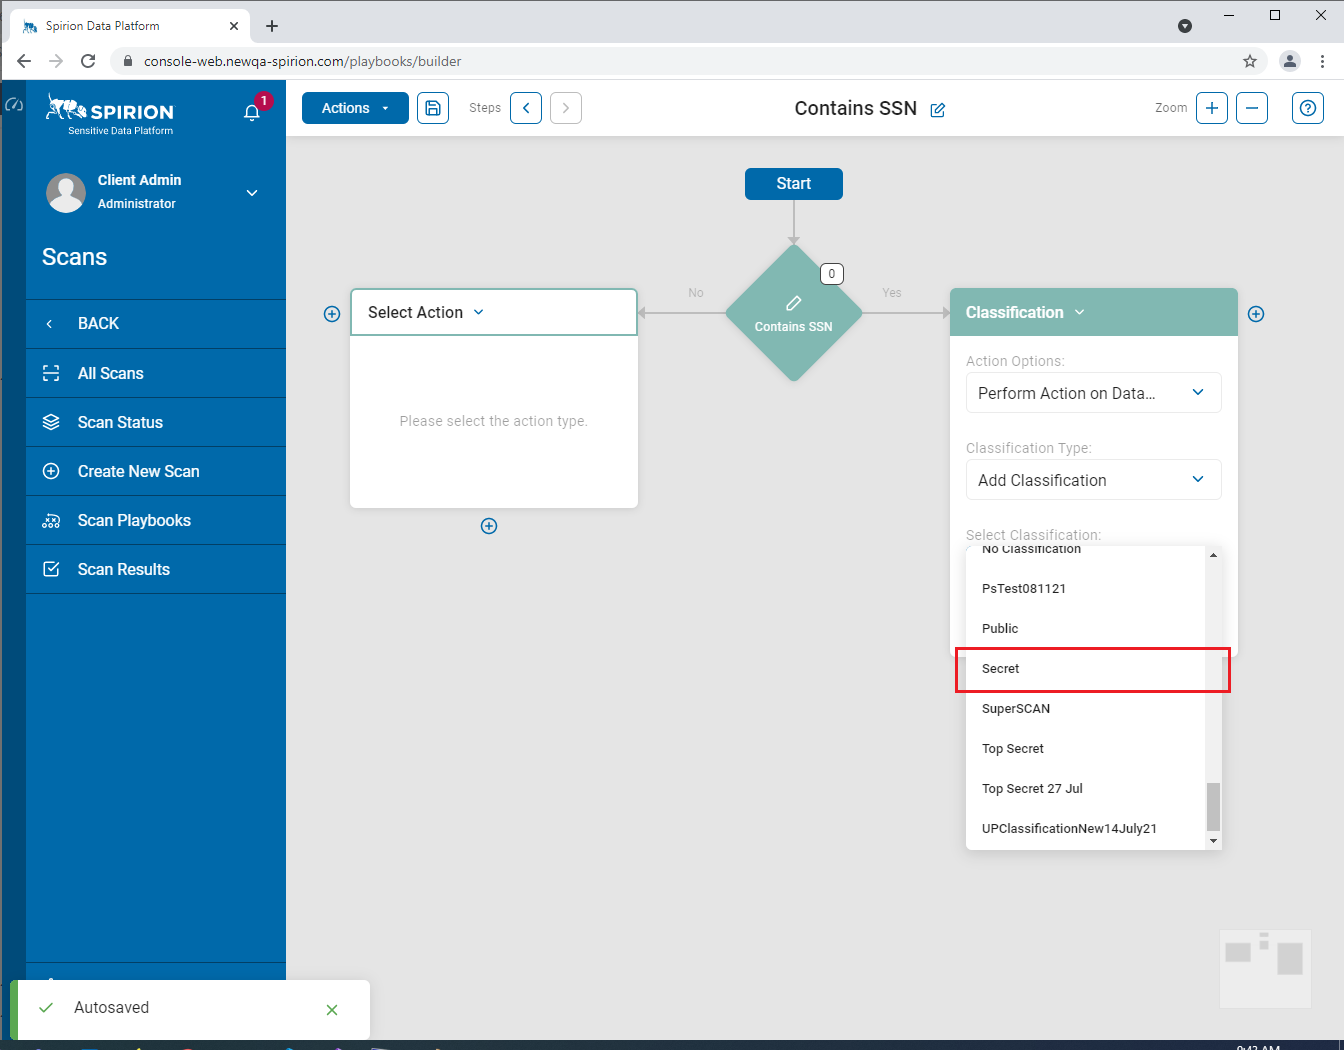This screenshot has height=1050, width=1344.
Task: Choose Top Secret classification option
Action: [x=1086, y=748]
